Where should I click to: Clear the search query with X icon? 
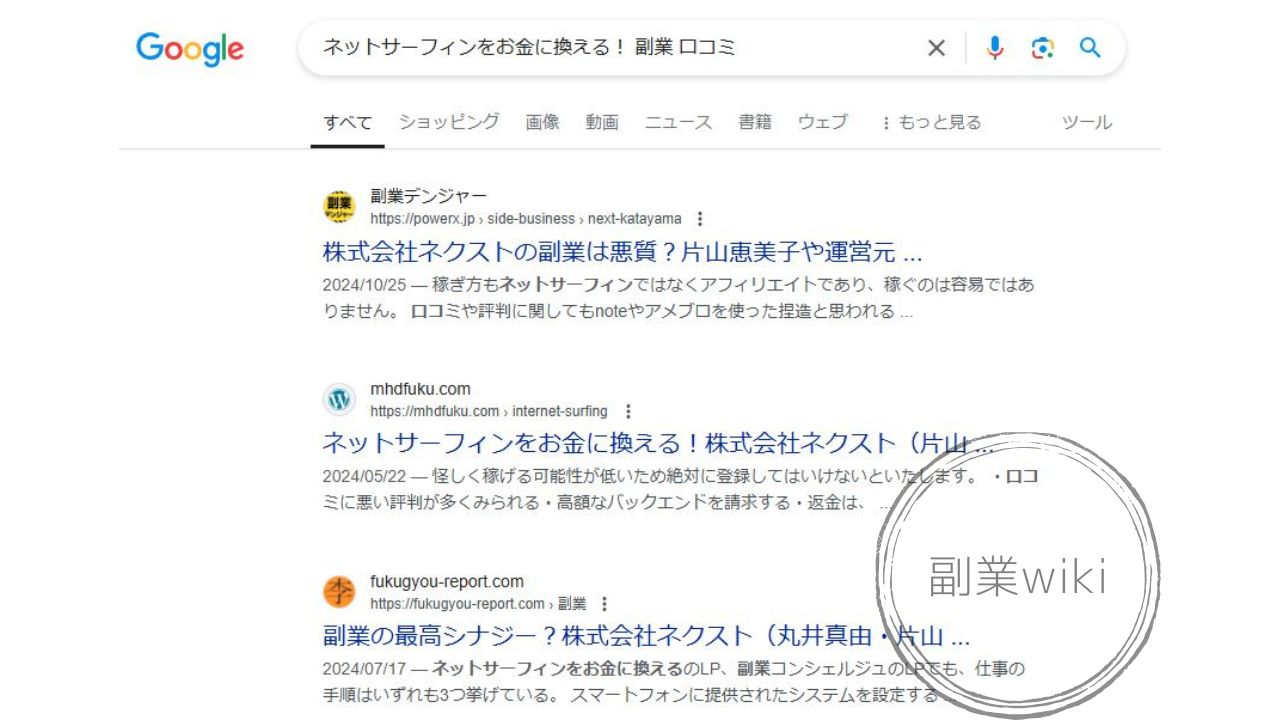(x=936, y=48)
